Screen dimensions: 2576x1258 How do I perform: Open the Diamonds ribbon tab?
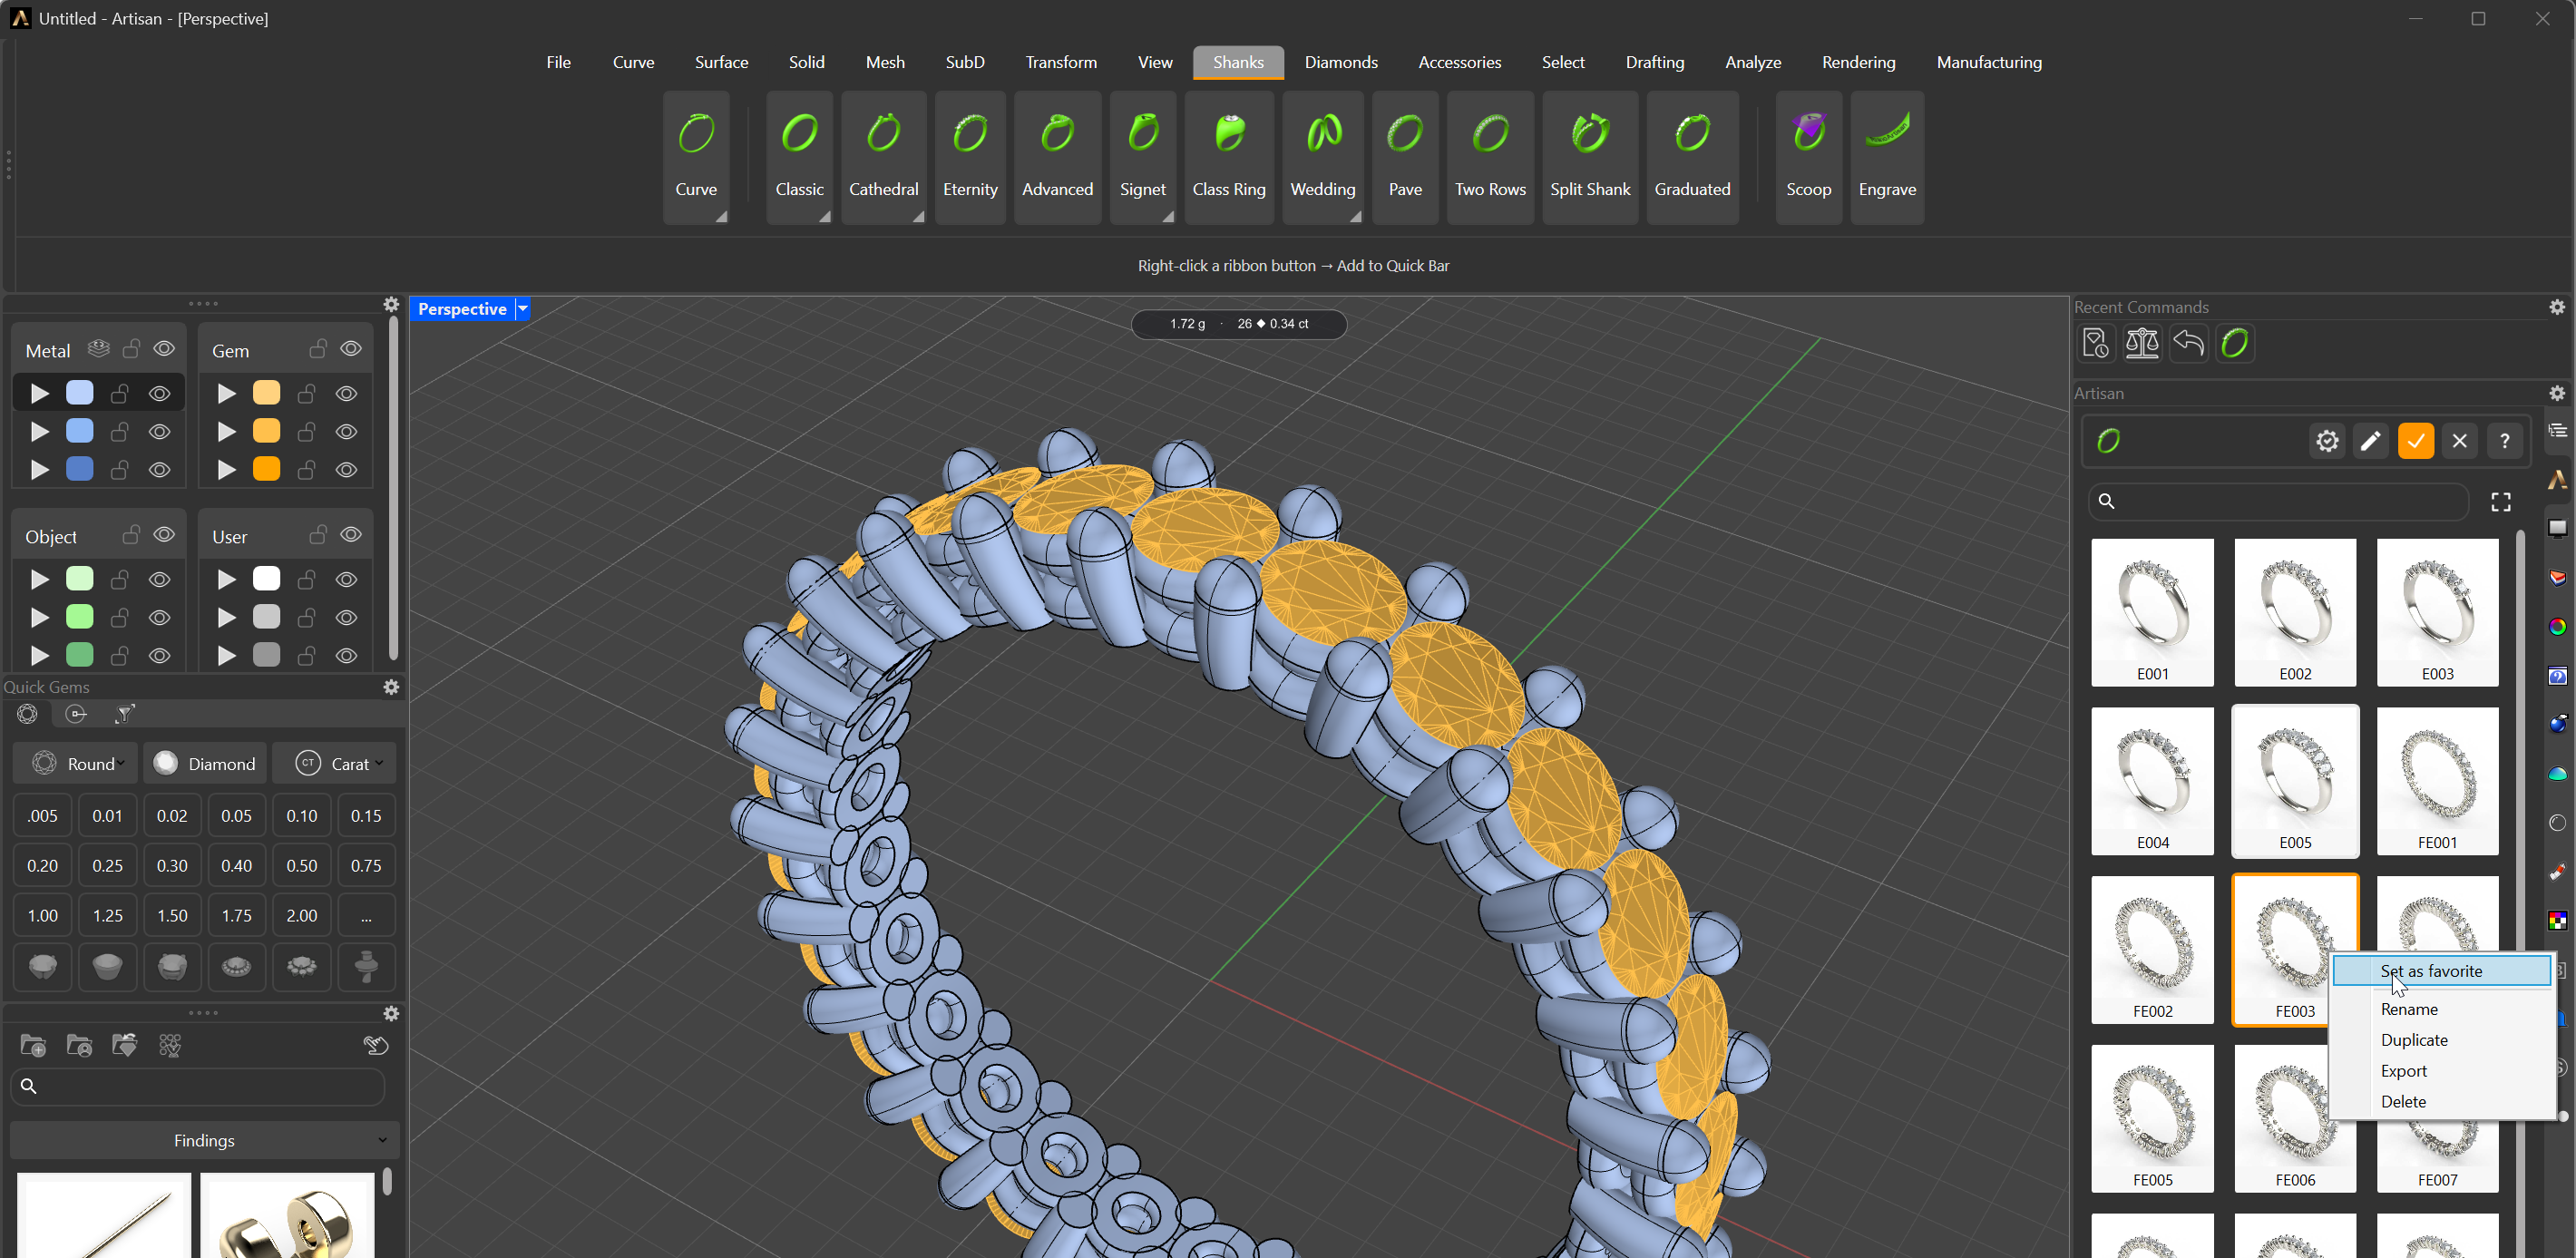[x=1341, y=62]
